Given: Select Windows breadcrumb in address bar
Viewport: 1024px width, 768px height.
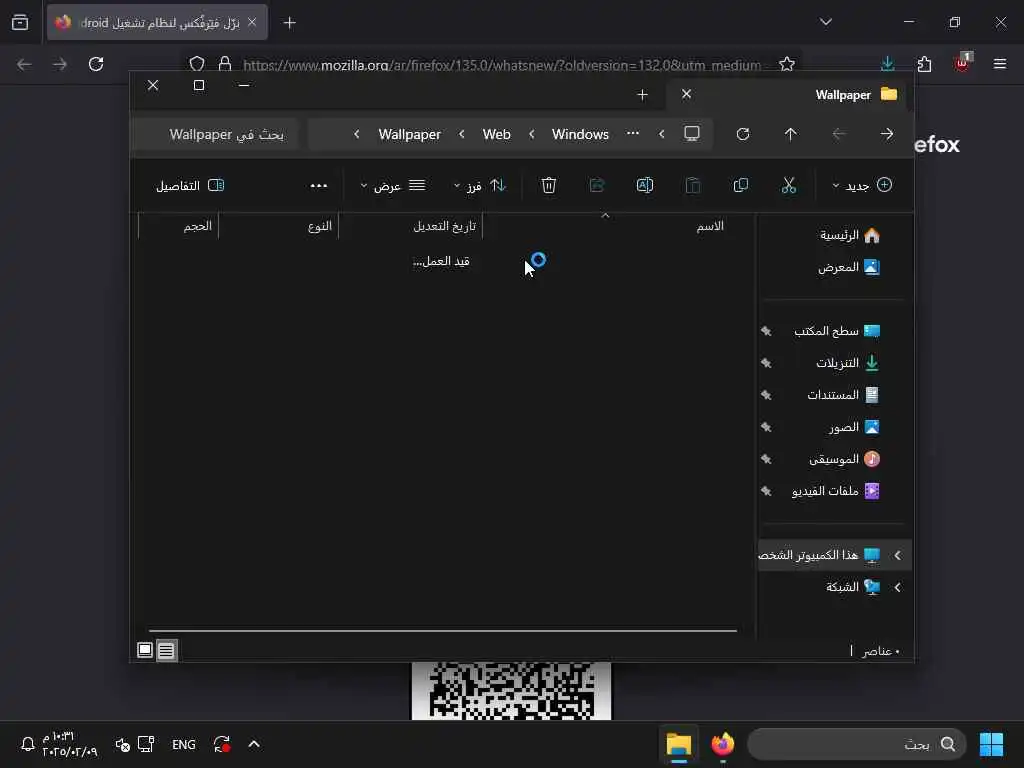Looking at the screenshot, I should pos(580,134).
